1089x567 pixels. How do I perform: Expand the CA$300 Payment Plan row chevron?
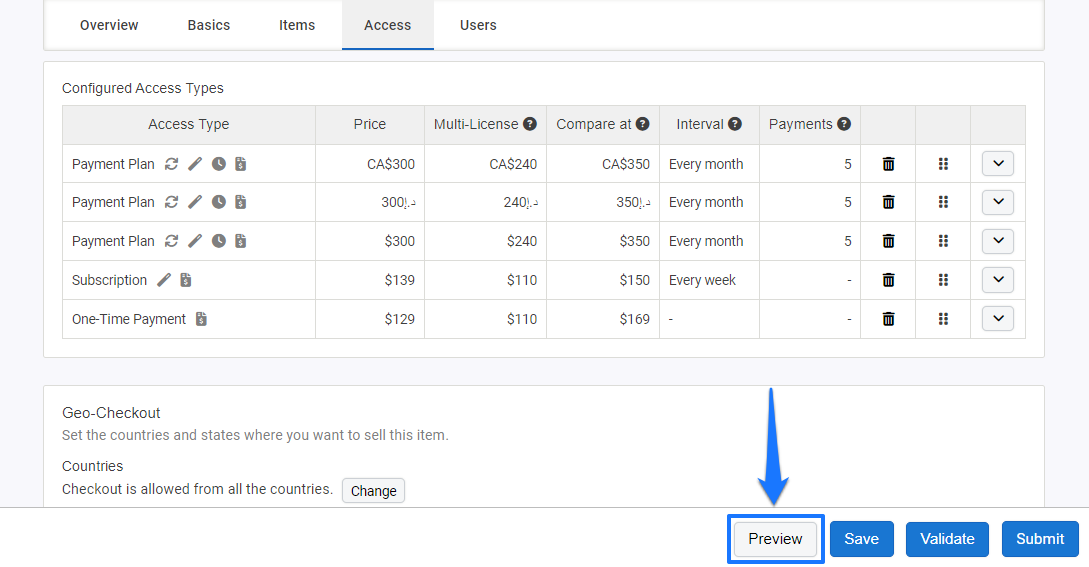coord(998,164)
